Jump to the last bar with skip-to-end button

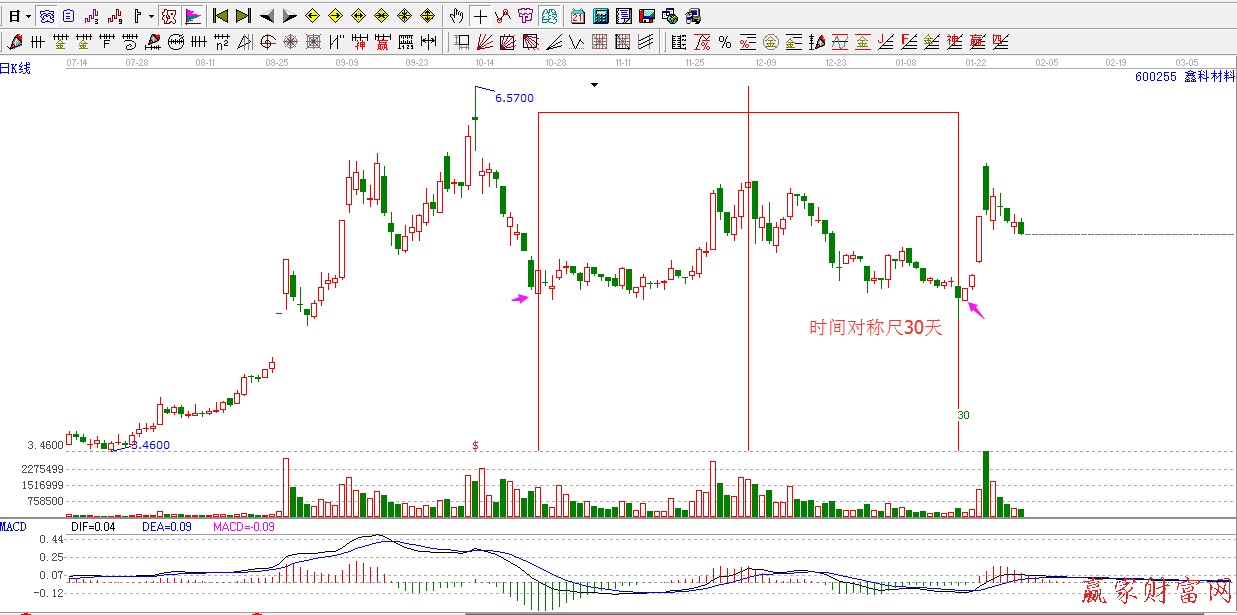[x=243, y=16]
